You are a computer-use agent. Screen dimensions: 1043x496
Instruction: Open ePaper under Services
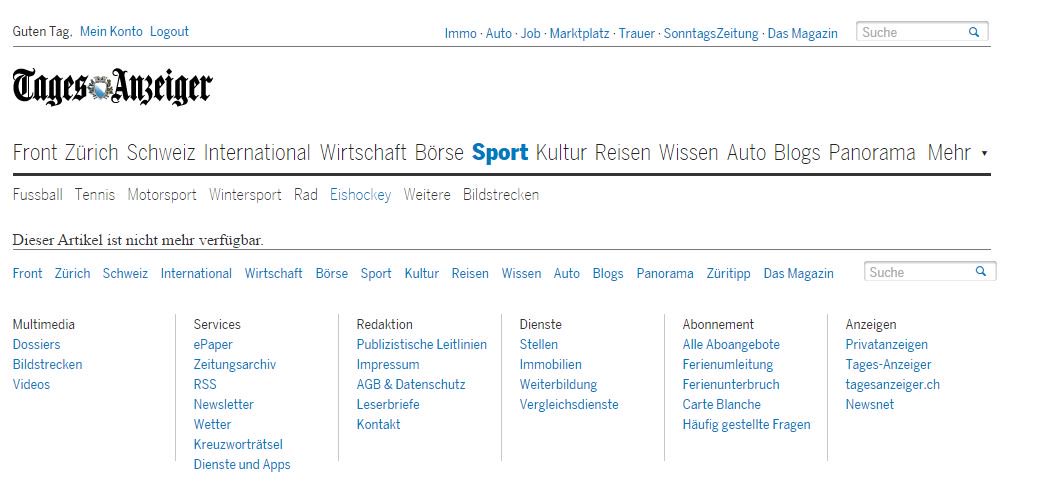[213, 344]
